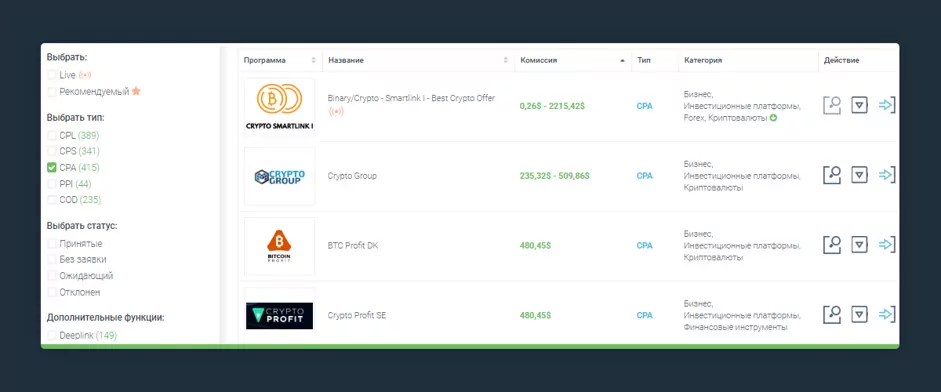Check the Без заявки status checkbox

point(52,259)
